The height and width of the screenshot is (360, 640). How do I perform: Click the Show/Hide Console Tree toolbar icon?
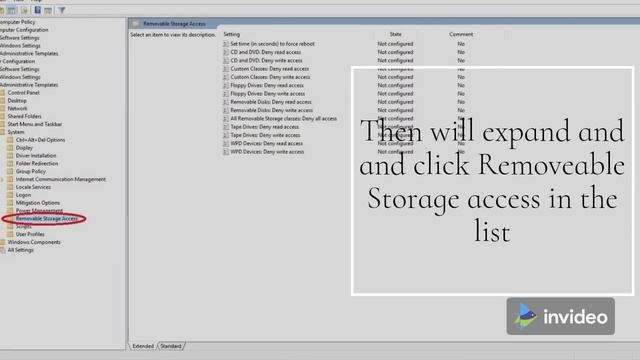(x=12, y=10)
